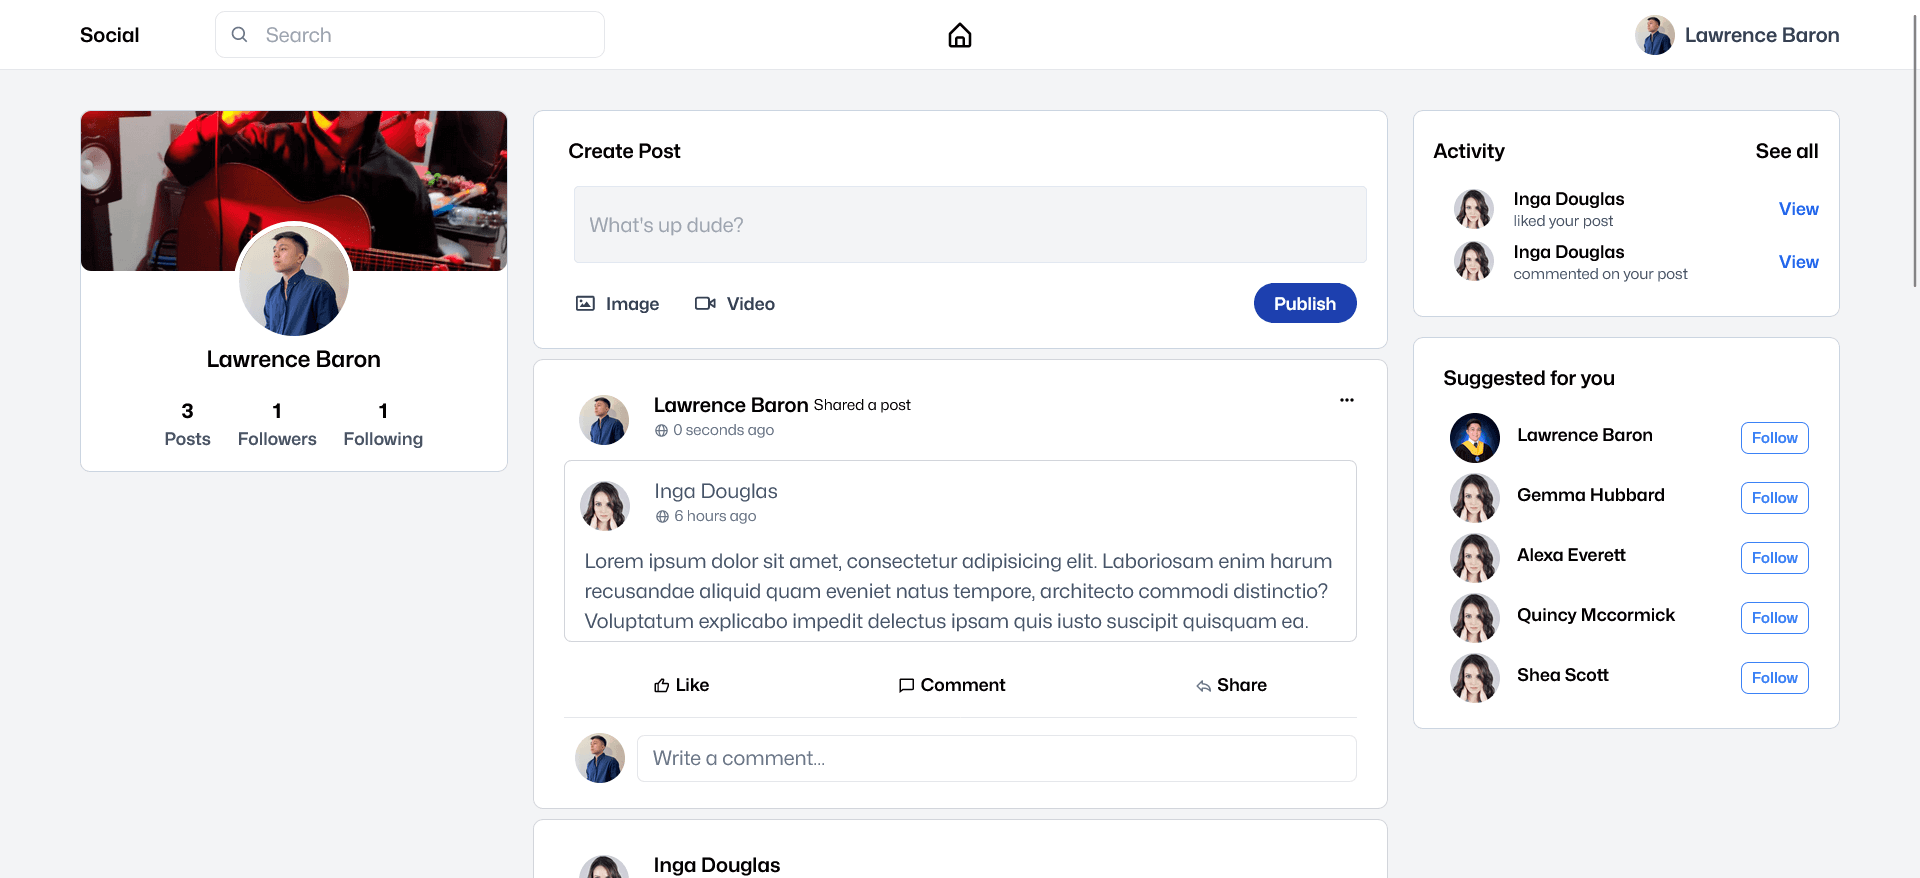Click the page vertical scrollbar
The image size is (1920, 878).
point(1915,150)
